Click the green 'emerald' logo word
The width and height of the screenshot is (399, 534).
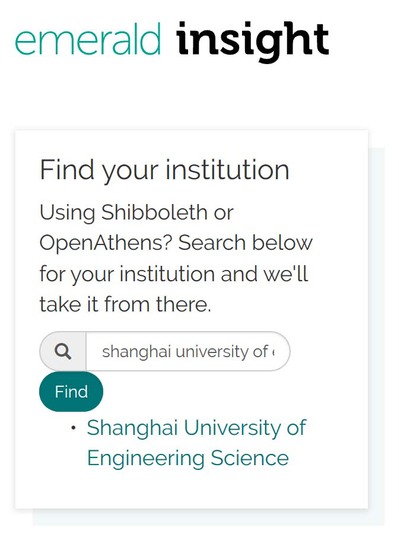point(88,40)
